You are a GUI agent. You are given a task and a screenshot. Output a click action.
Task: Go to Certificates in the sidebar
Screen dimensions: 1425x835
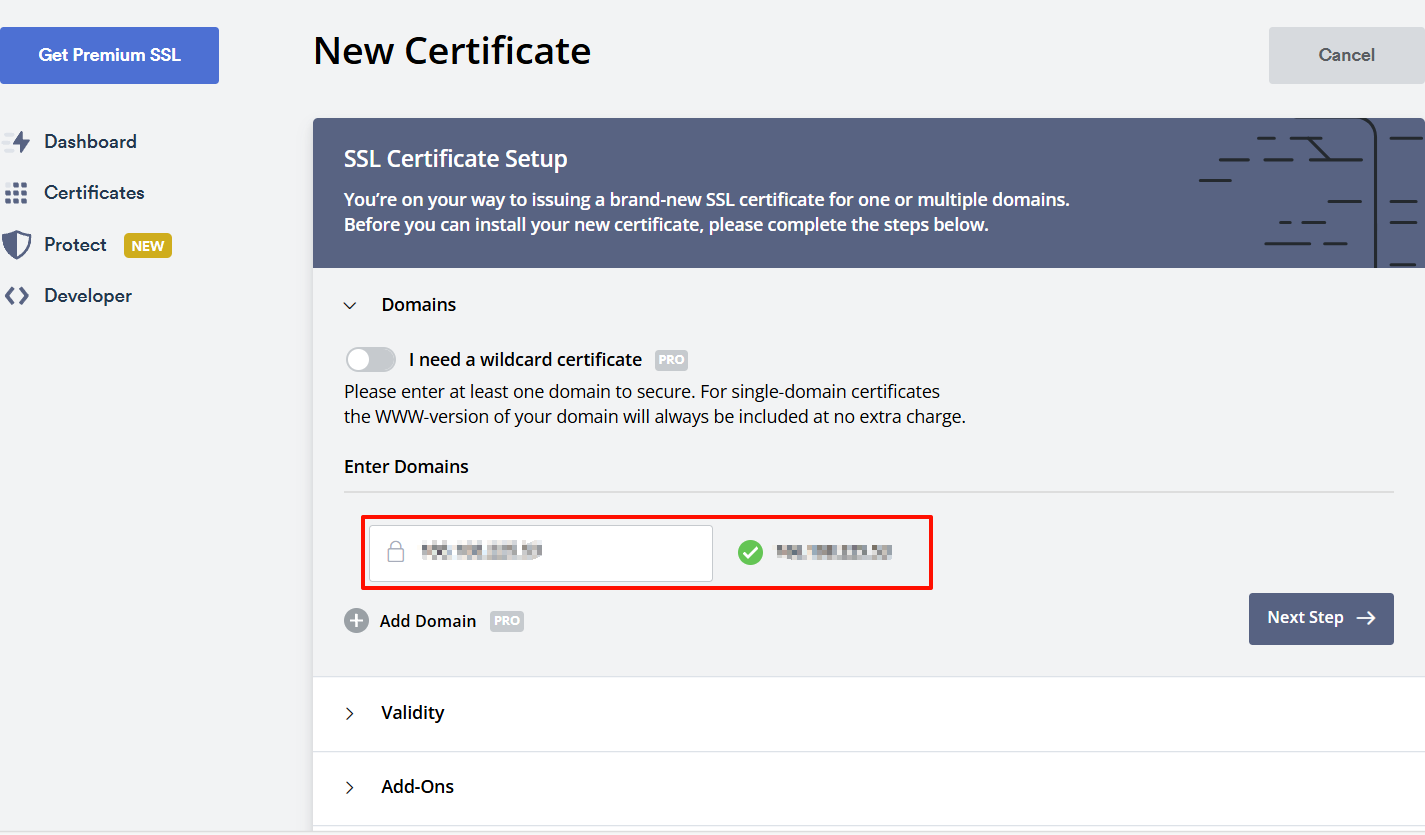(x=94, y=193)
